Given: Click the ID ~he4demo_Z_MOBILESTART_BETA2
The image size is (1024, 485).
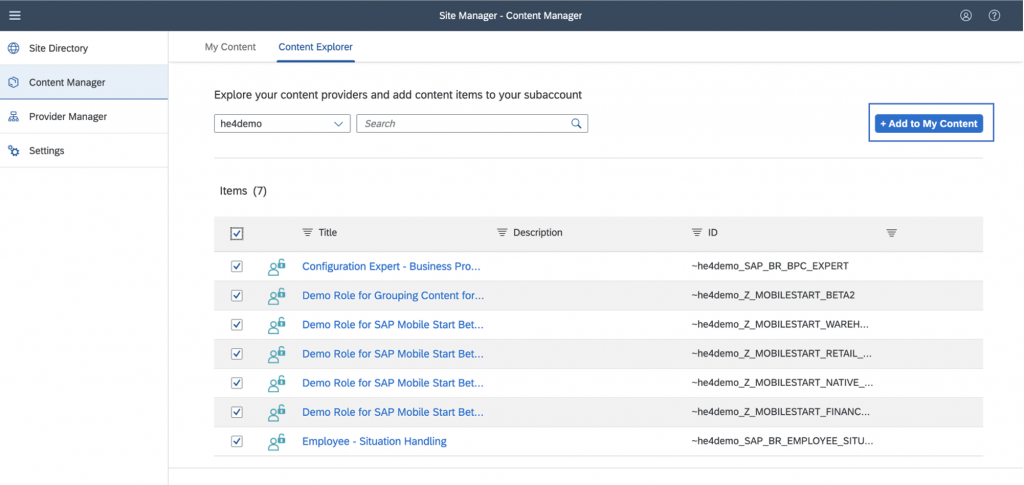Looking at the screenshot, I should click(773, 296).
